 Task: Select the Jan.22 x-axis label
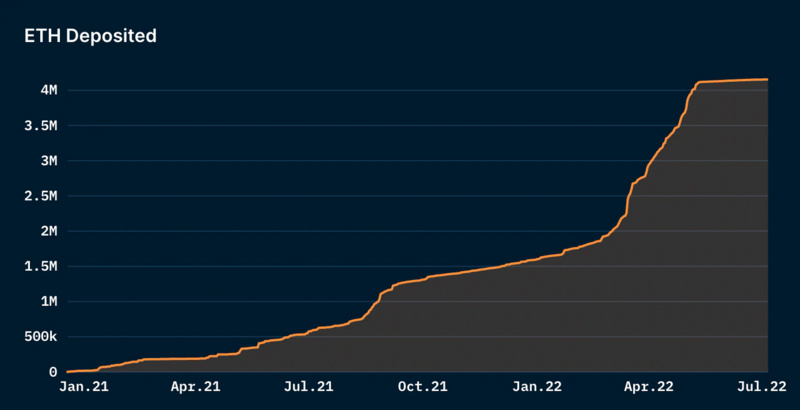537,387
